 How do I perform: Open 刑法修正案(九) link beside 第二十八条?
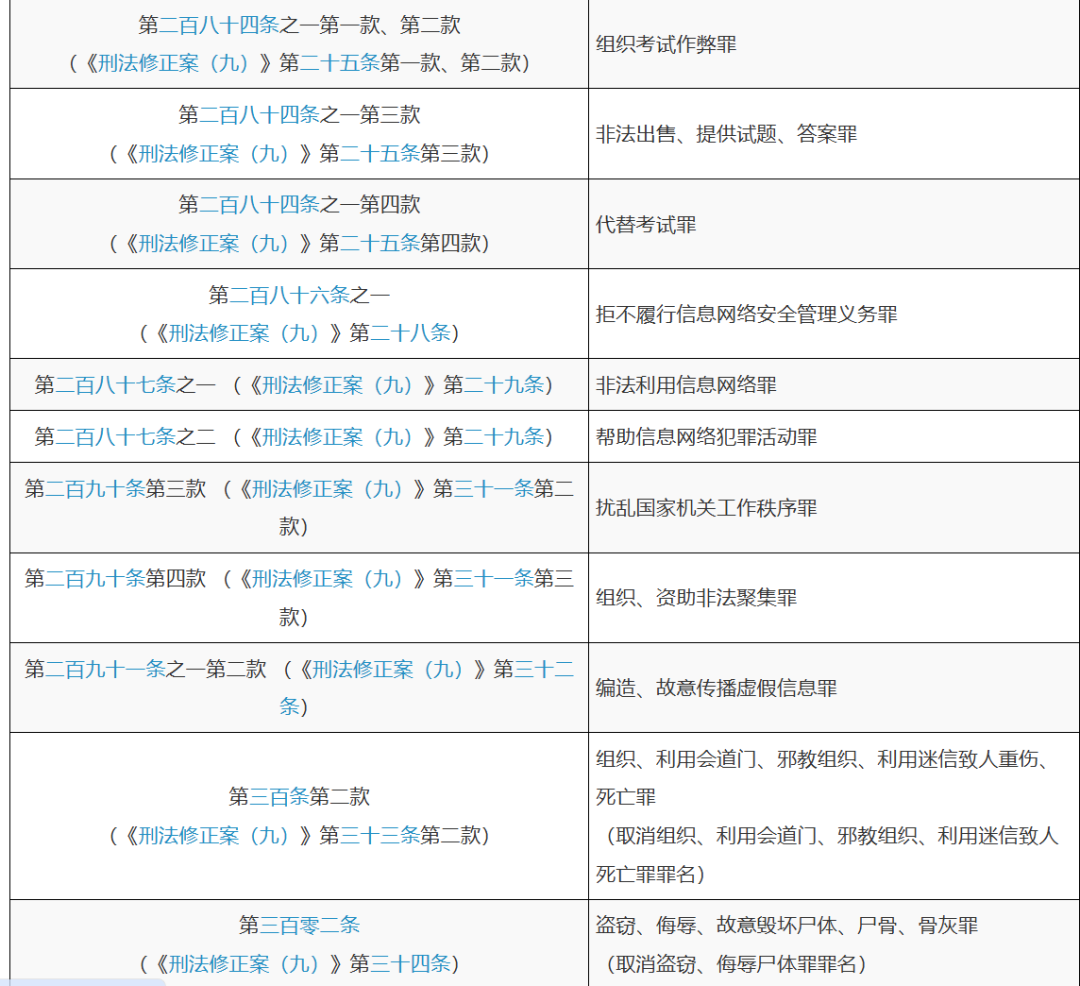coord(243,333)
